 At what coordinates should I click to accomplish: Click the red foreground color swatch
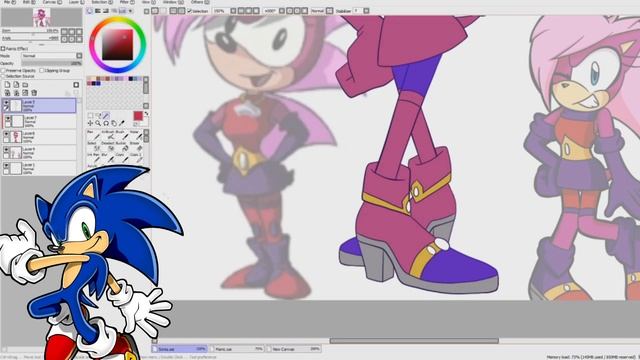tap(138, 116)
